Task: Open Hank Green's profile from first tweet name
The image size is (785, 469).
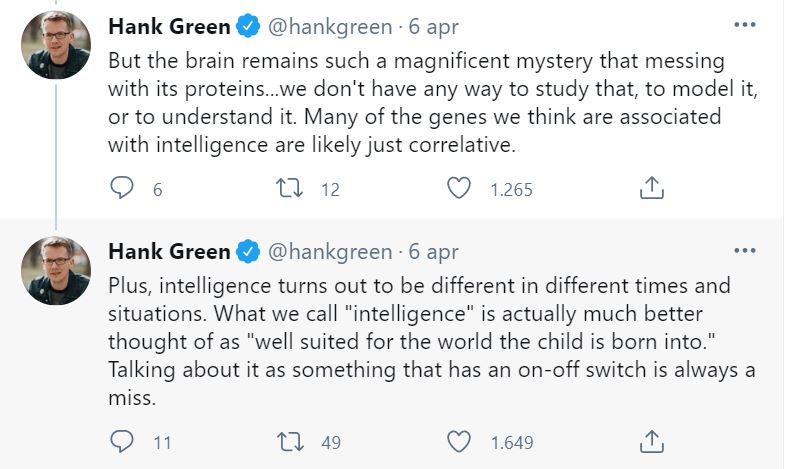Action: pyautogui.click(x=168, y=24)
